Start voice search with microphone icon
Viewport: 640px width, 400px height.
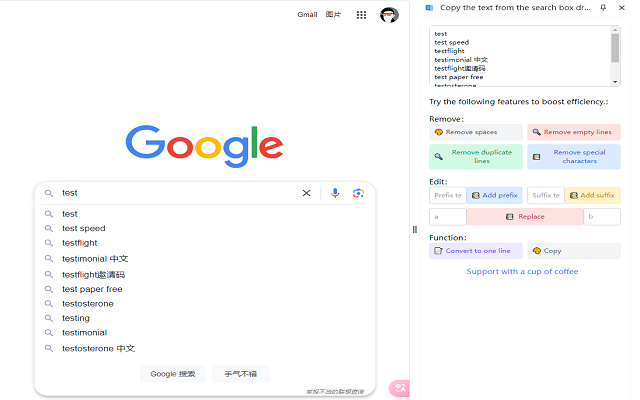point(335,193)
